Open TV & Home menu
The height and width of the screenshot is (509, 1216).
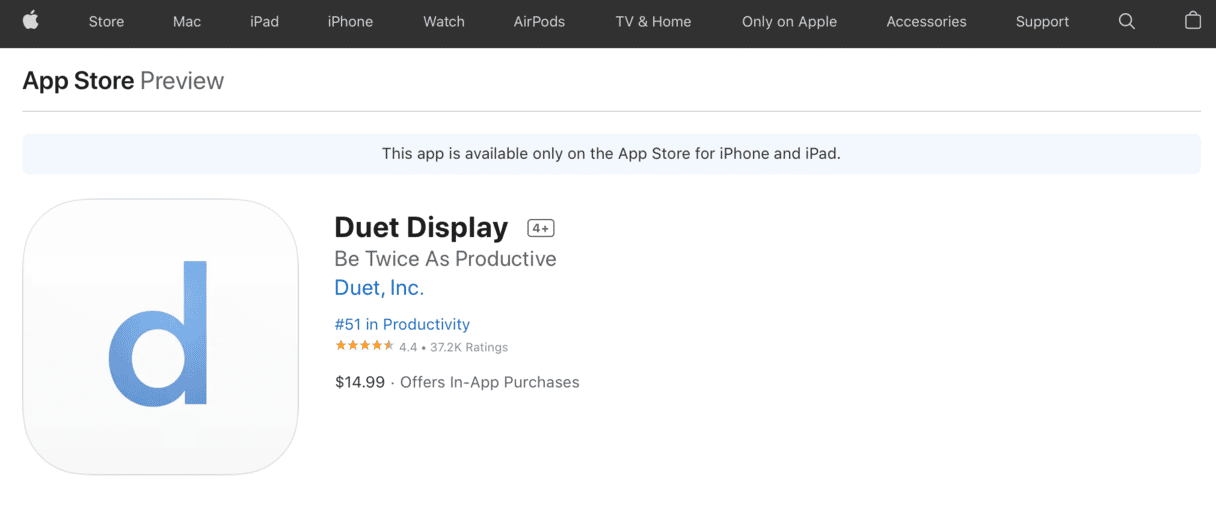tap(653, 21)
